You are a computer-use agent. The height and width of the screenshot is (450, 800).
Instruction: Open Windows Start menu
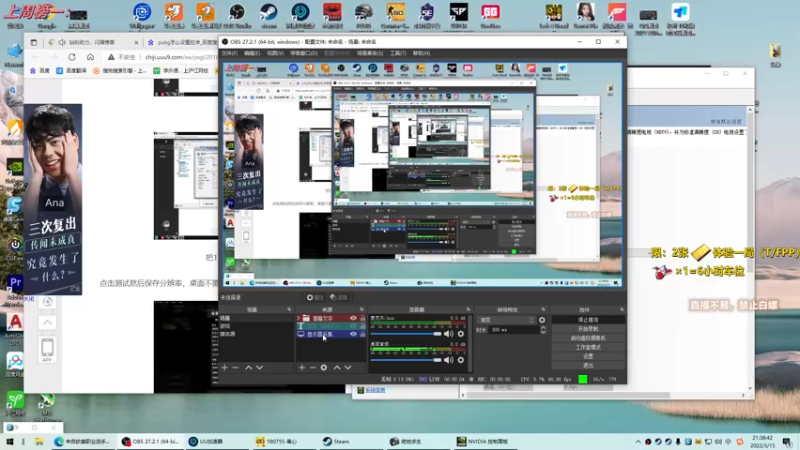pos(9,442)
